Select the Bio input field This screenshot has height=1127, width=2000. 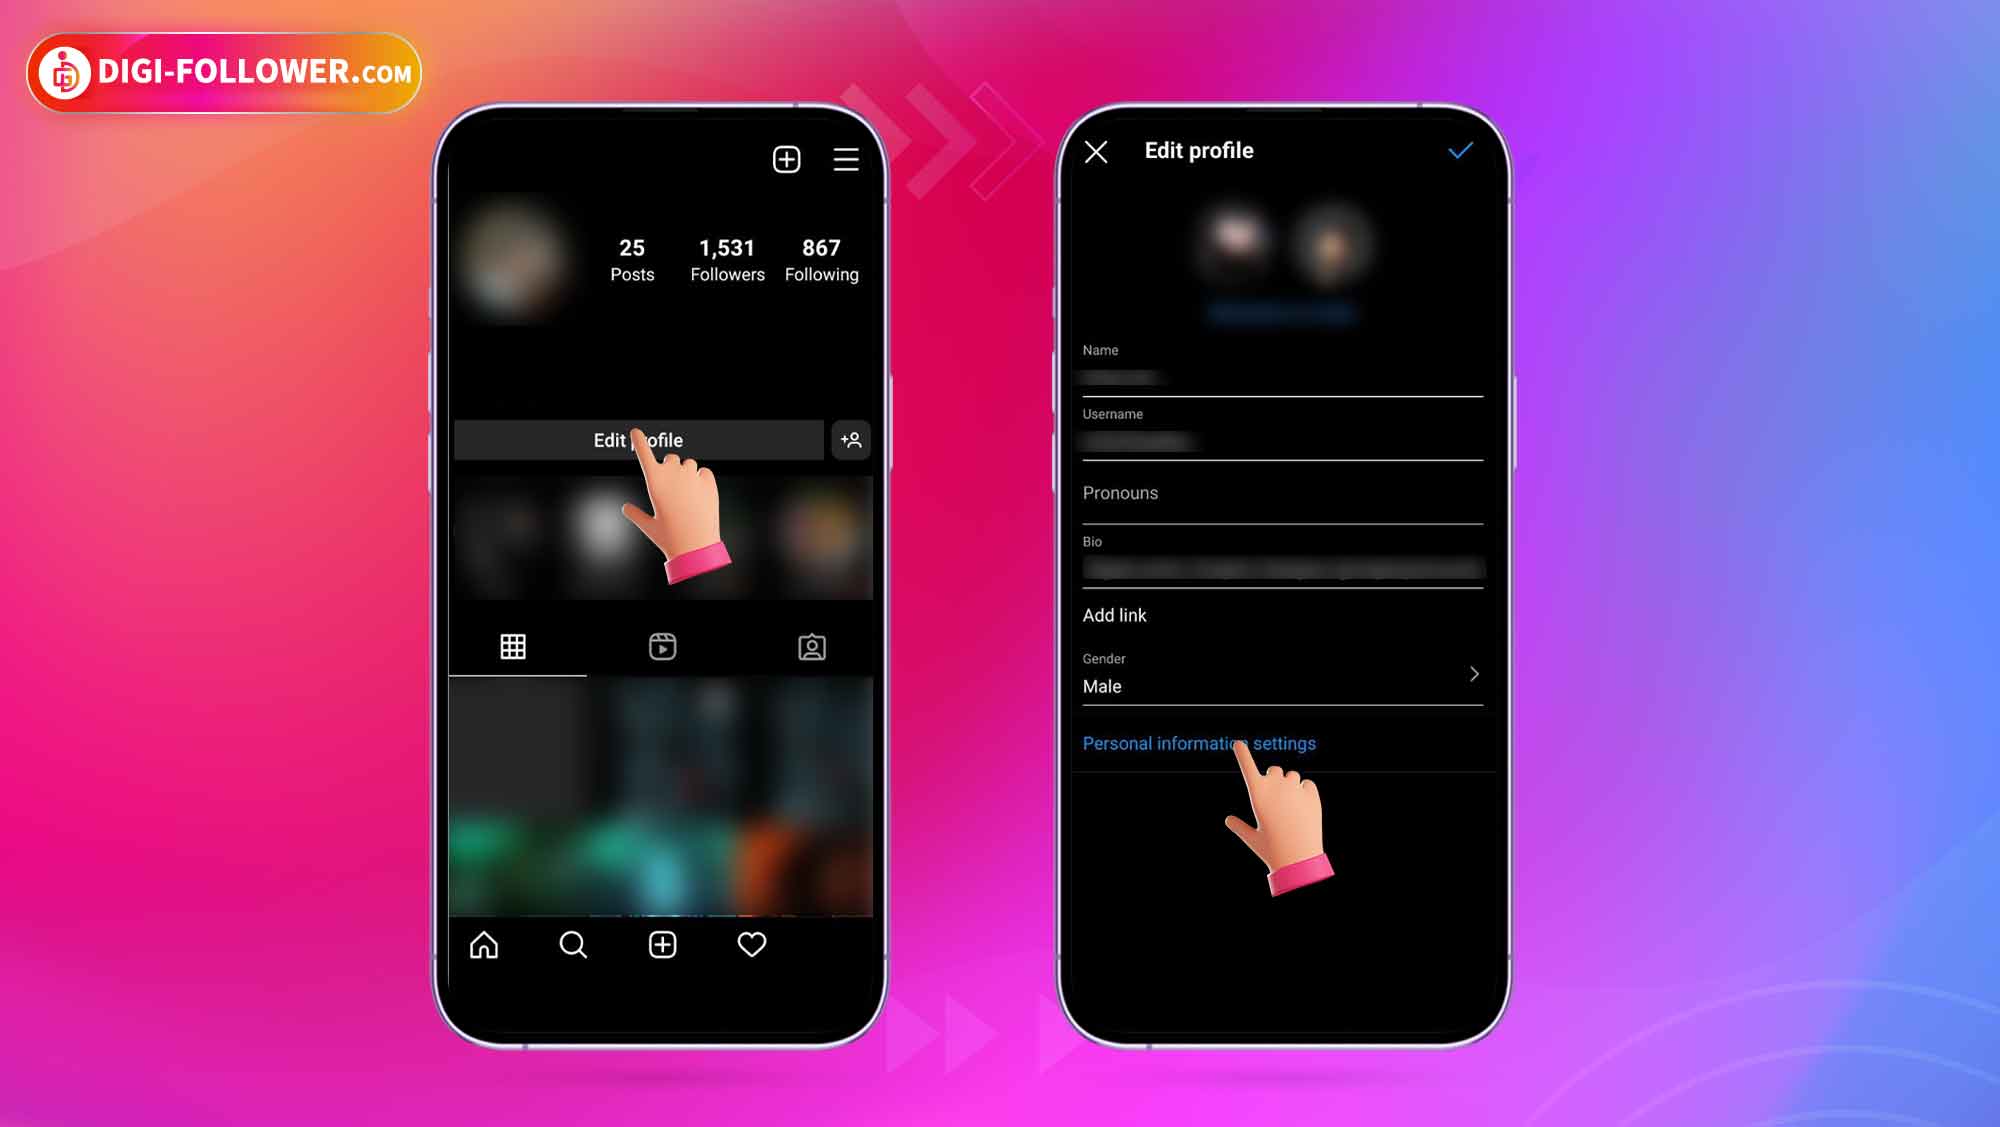(1279, 568)
